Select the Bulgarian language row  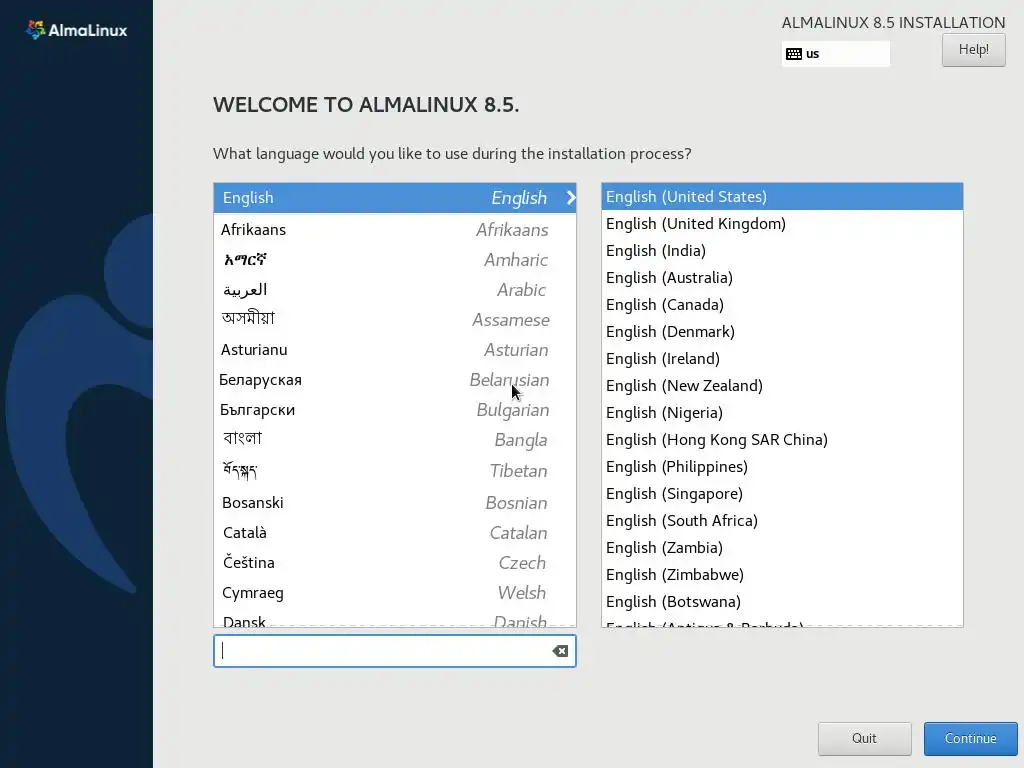(x=394, y=410)
